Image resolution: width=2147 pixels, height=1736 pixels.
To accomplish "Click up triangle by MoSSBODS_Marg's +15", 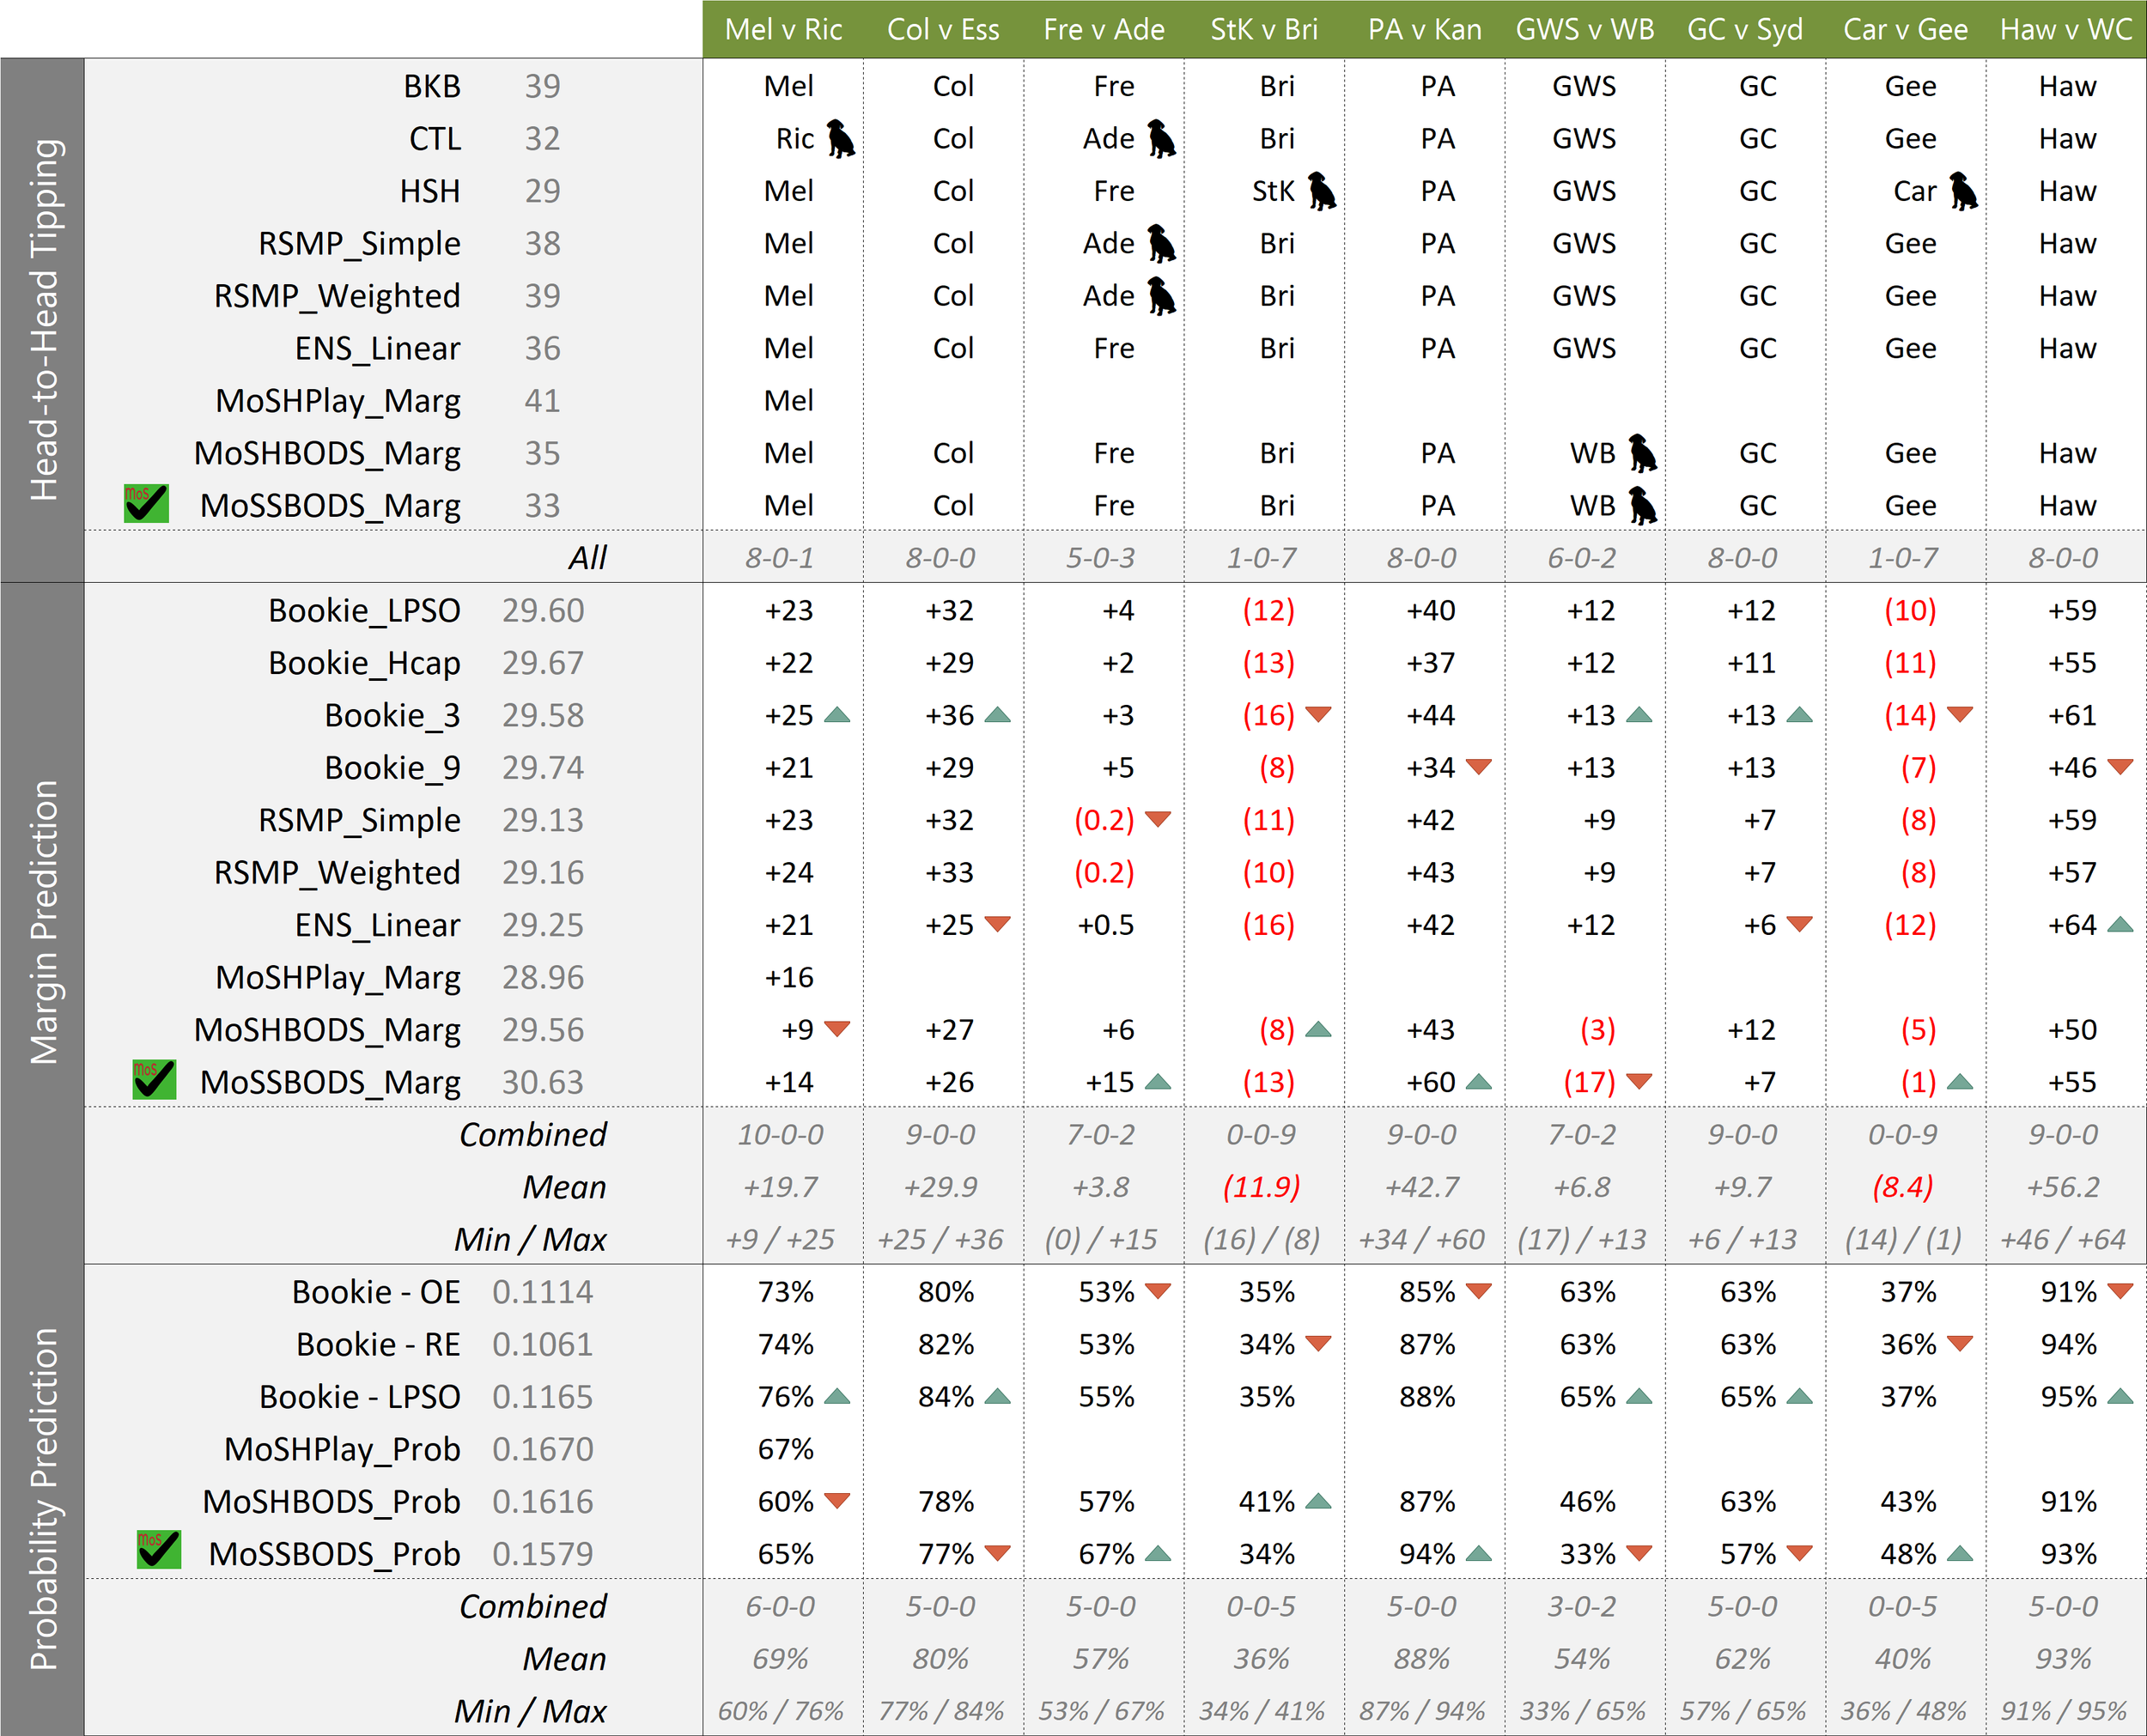I will [1158, 1082].
